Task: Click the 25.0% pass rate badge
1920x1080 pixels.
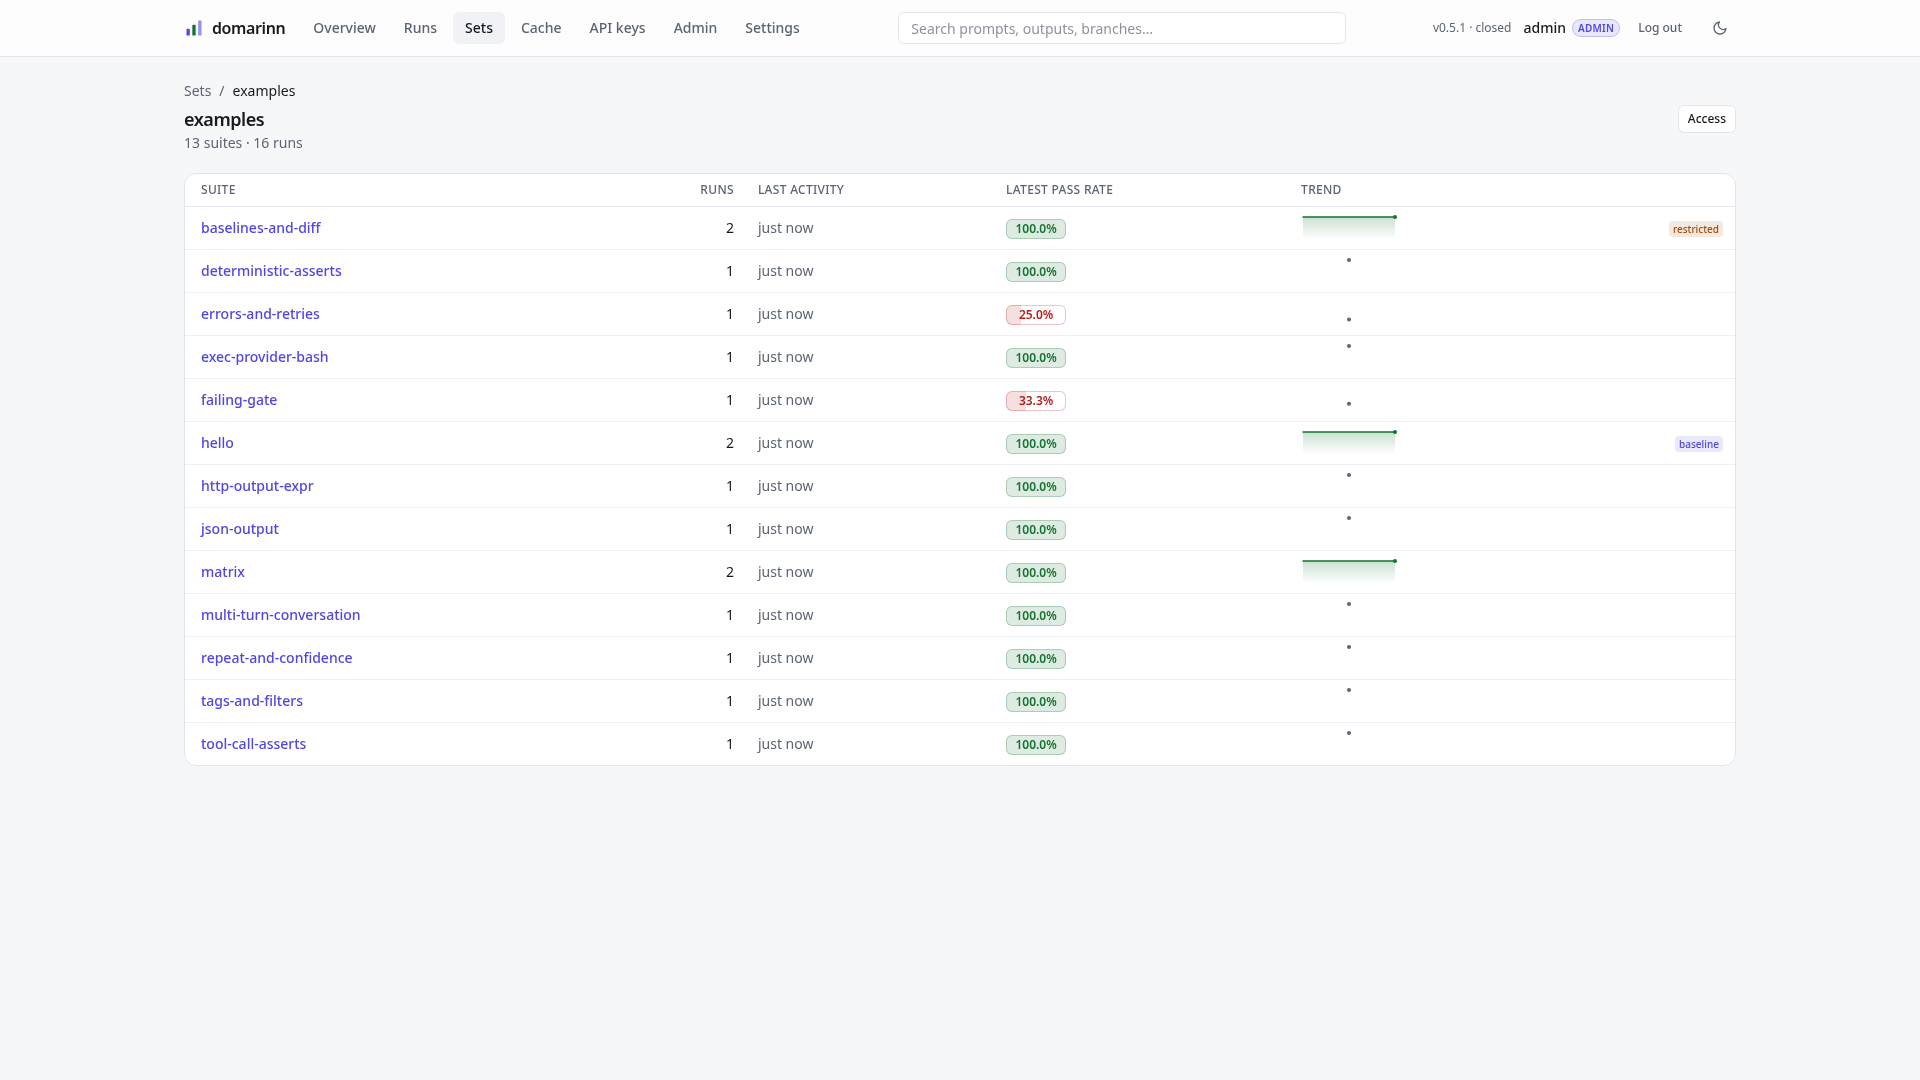Action: (1036, 315)
